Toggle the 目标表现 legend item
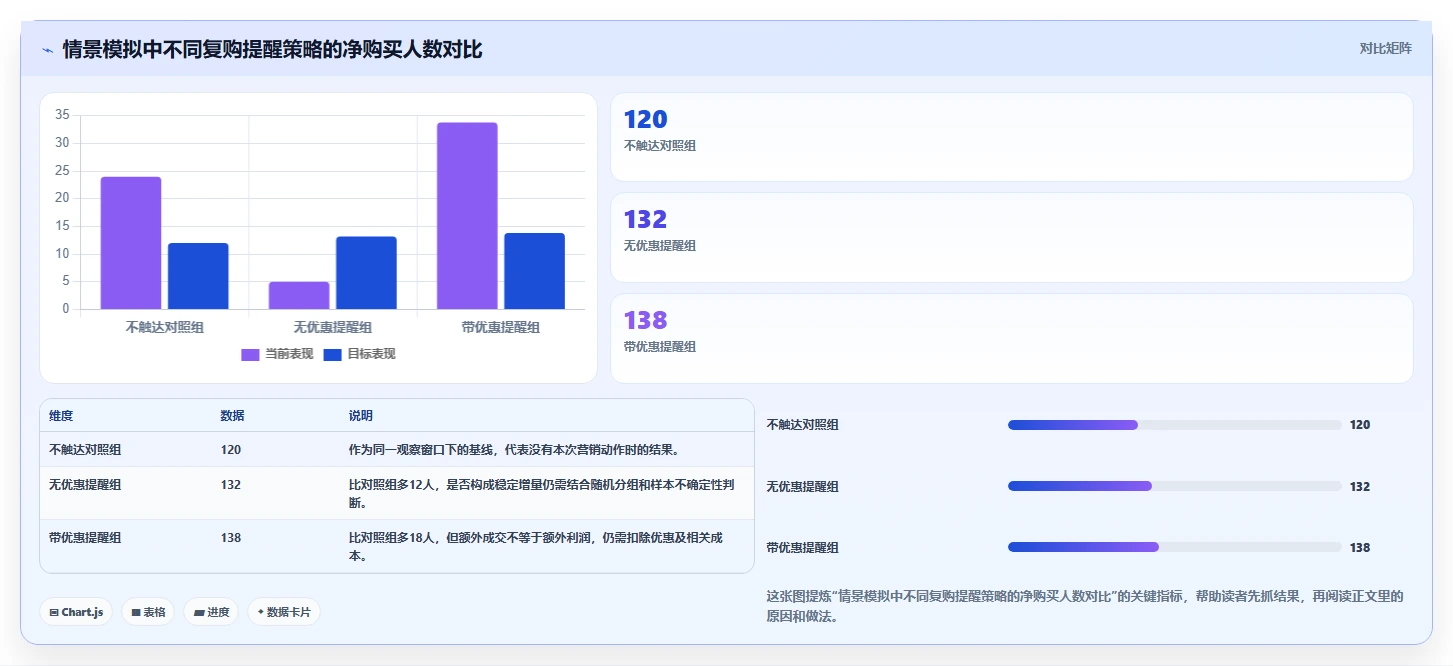1453x666 pixels. point(360,354)
